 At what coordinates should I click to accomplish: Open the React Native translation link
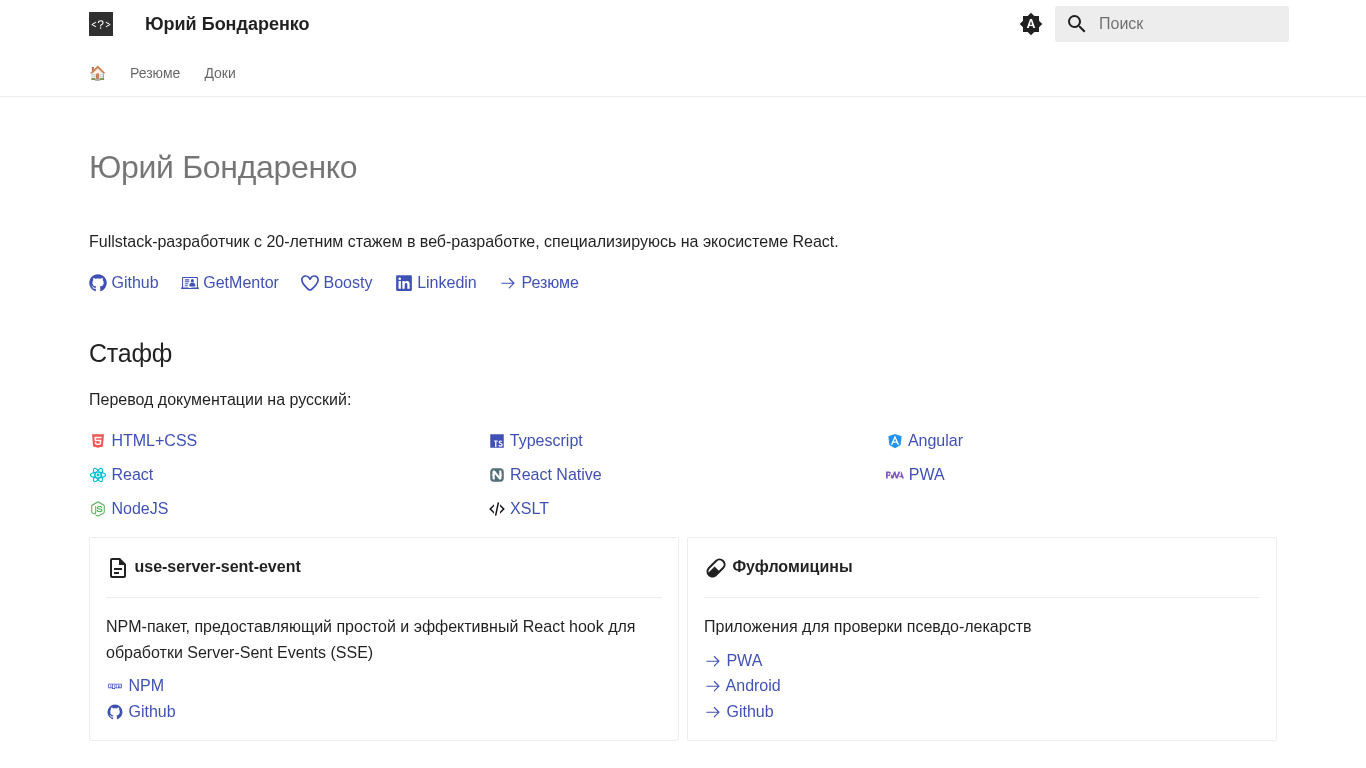pos(555,475)
